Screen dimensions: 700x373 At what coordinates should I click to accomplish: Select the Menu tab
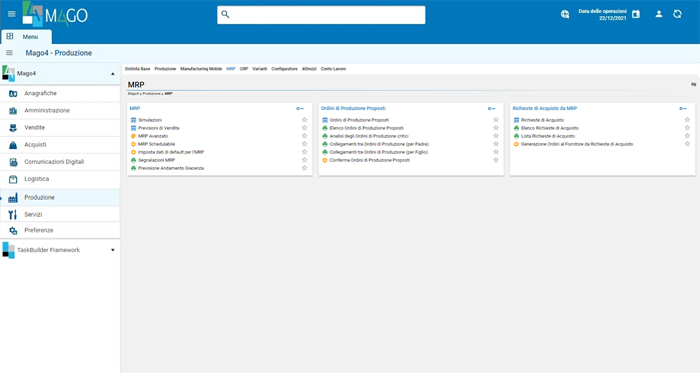[27, 37]
